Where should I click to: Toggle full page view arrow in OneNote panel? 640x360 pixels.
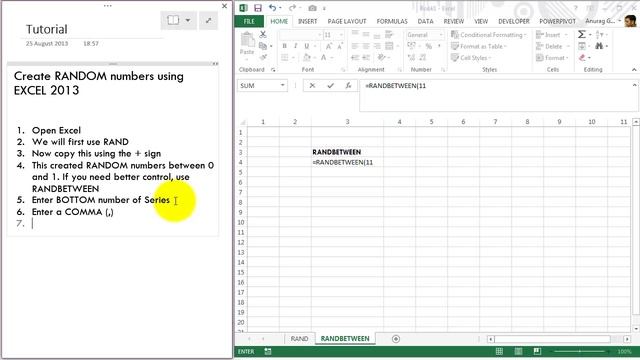[209, 20]
